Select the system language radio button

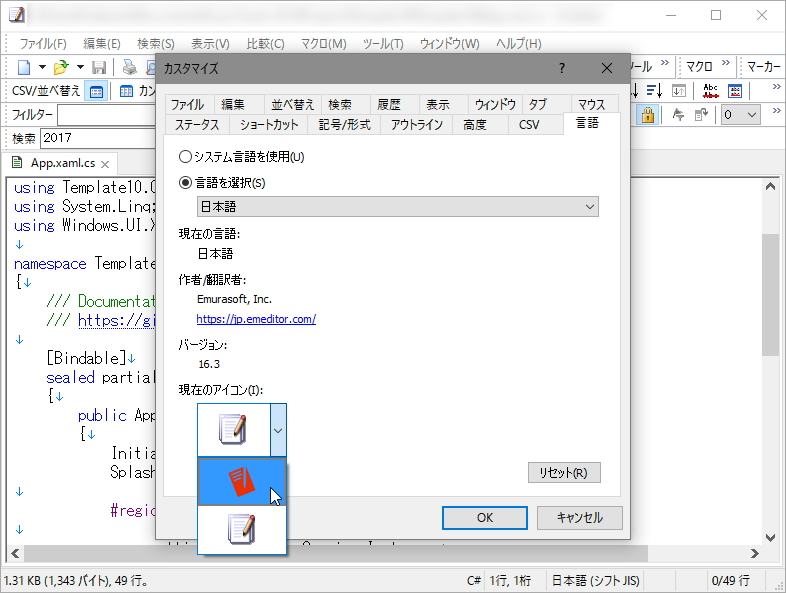click(185, 157)
